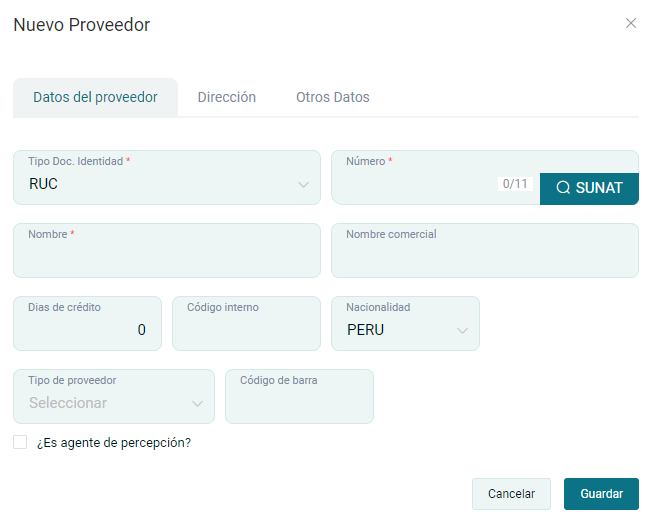The image size is (650, 530).
Task: Click the Tipo de proveedor chevron icon
Action: pyautogui.click(x=197, y=404)
